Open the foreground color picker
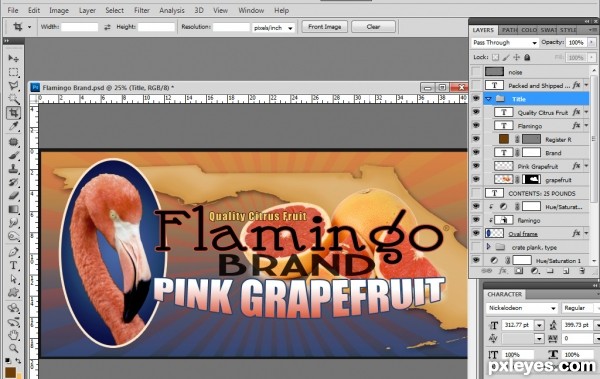Image resolution: width=600 pixels, height=379 pixels. pos(10,372)
